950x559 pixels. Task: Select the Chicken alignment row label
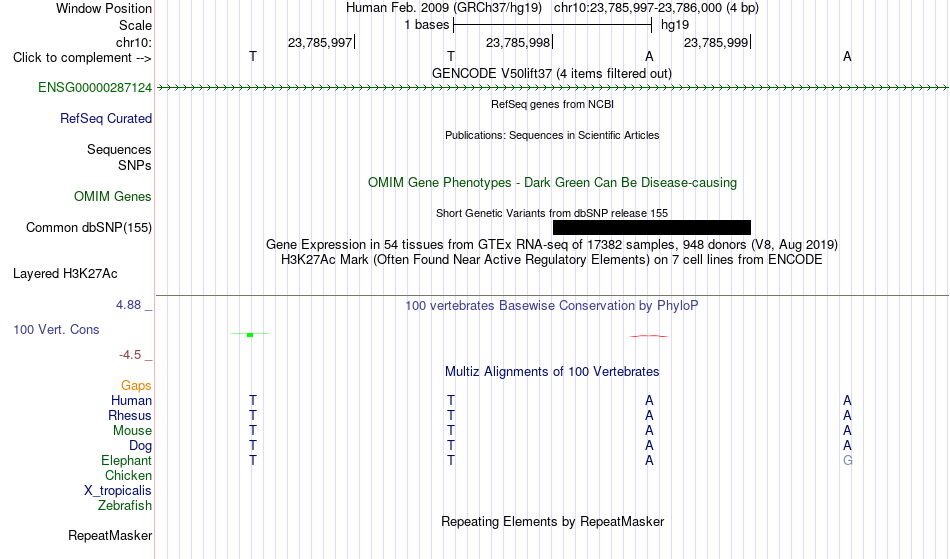[128, 476]
